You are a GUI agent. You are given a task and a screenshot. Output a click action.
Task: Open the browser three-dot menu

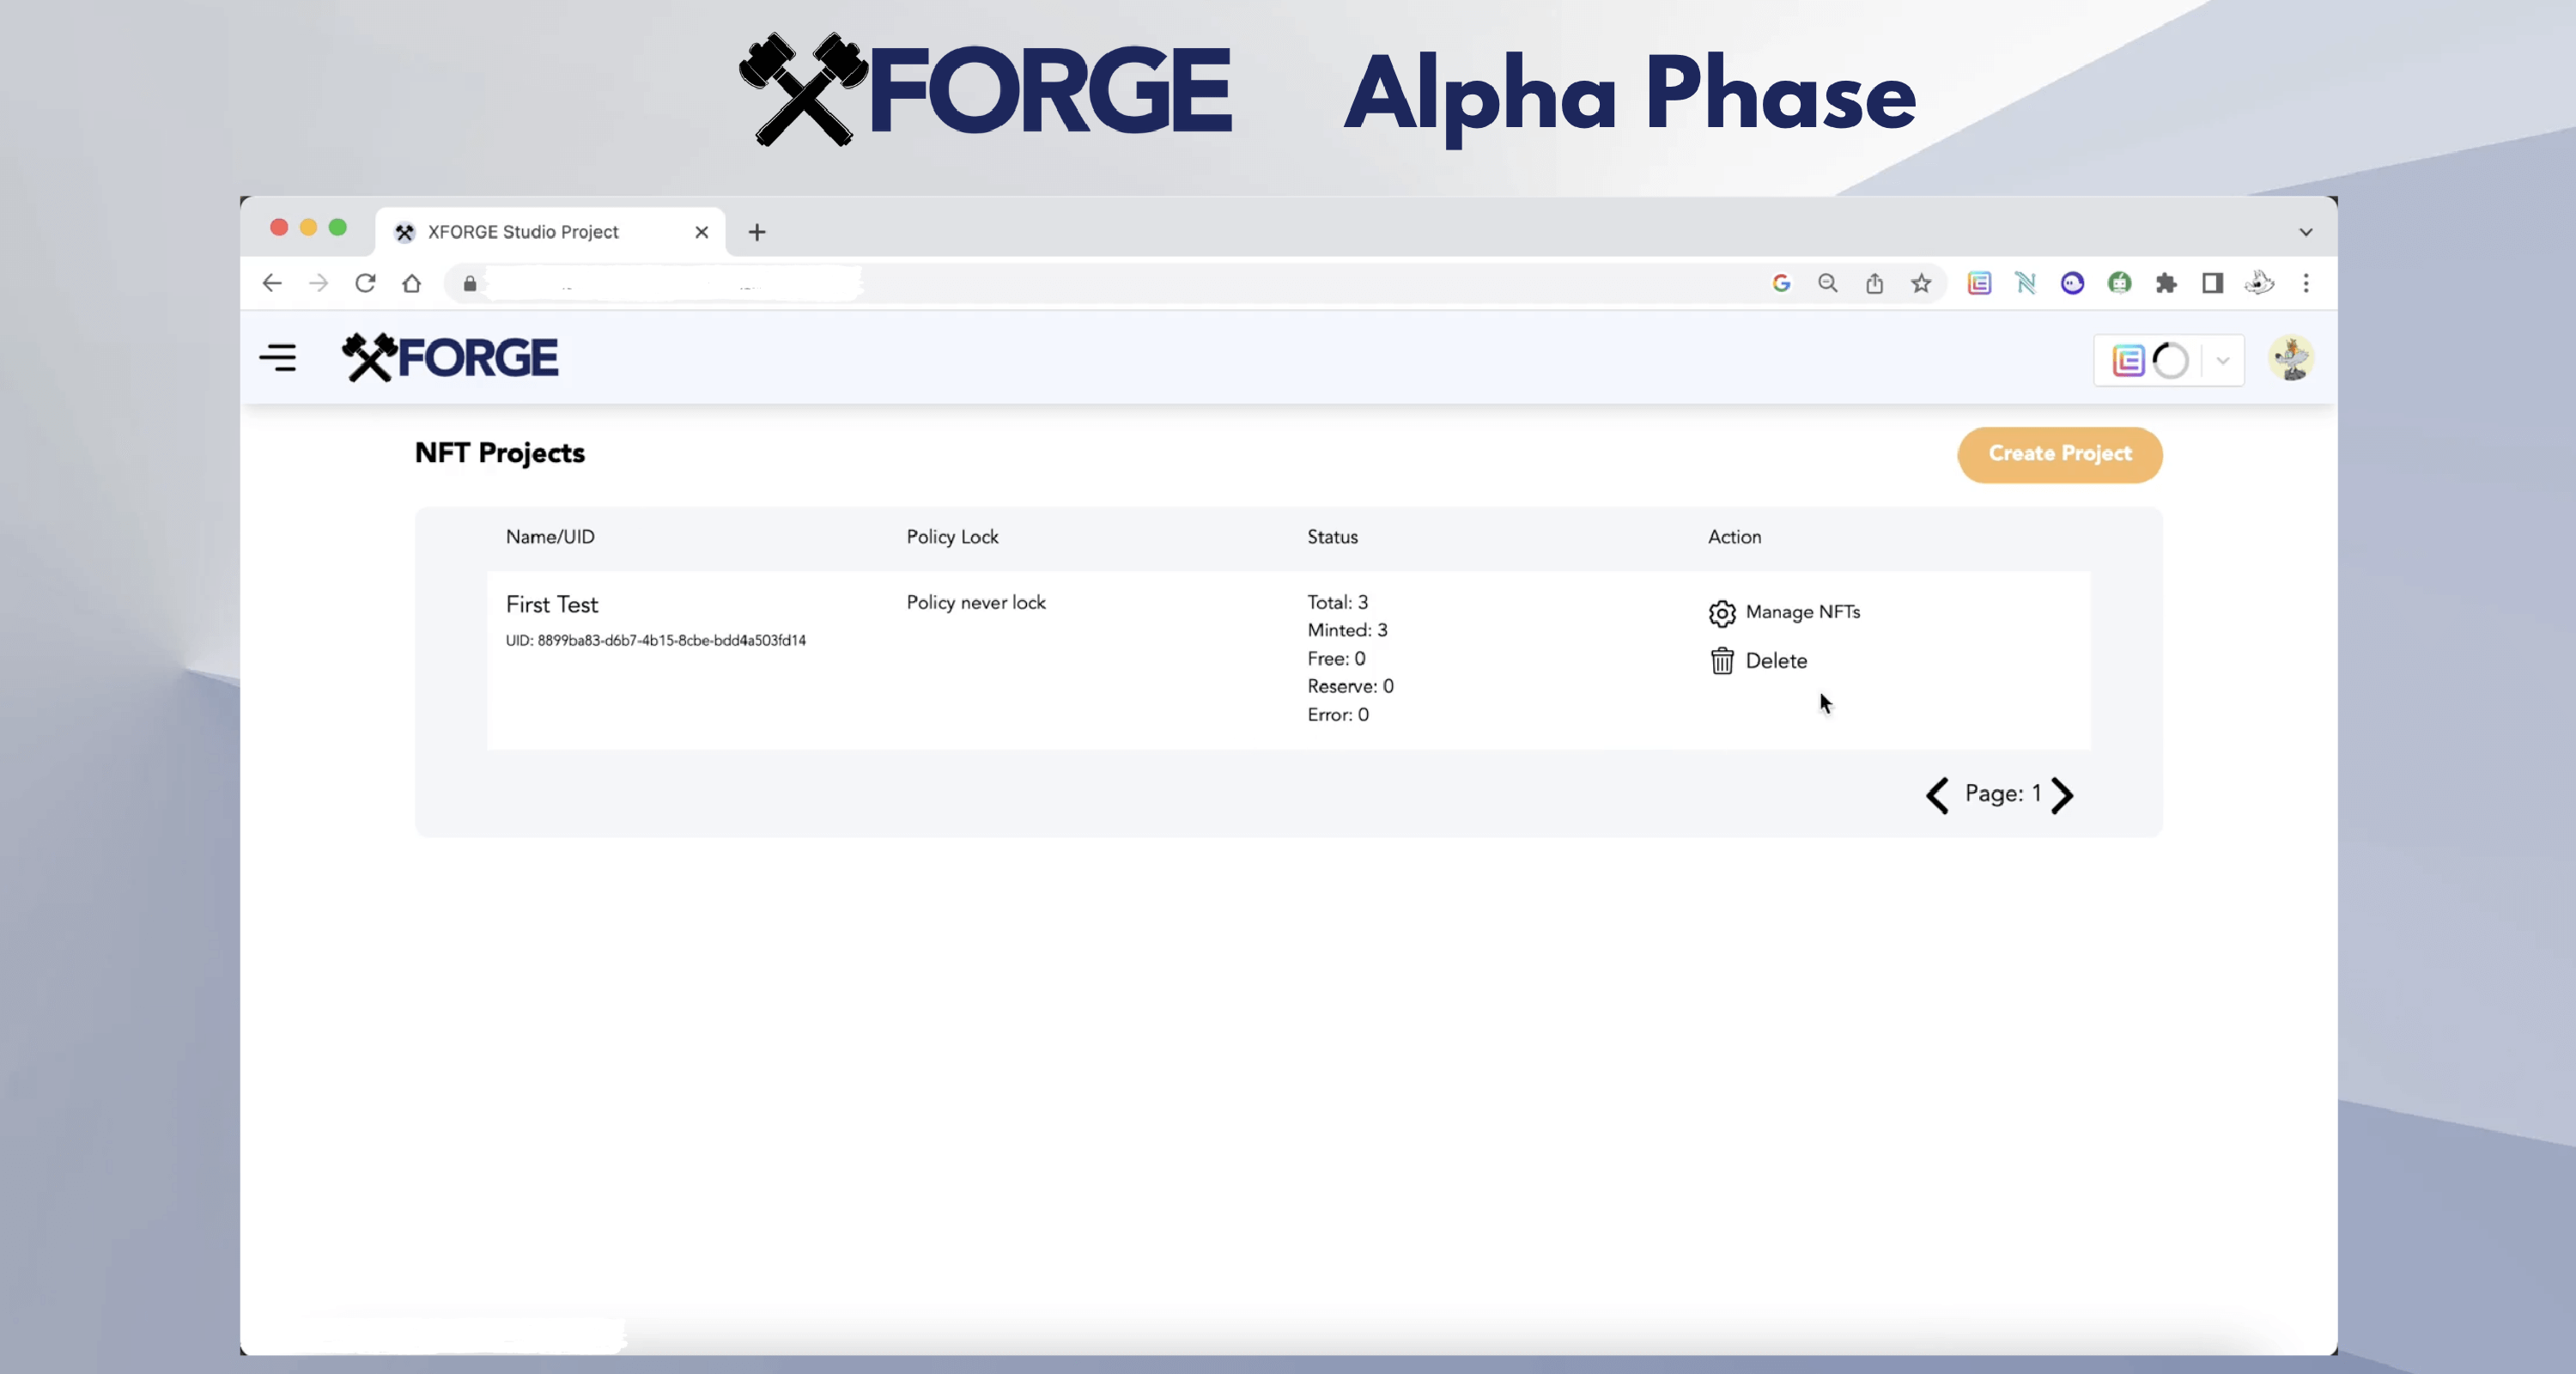2306,284
